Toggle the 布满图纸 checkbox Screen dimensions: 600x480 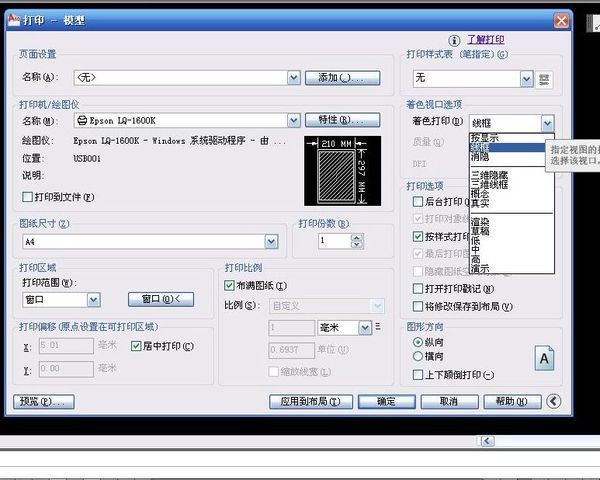pyautogui.click(x=229, y=285)
